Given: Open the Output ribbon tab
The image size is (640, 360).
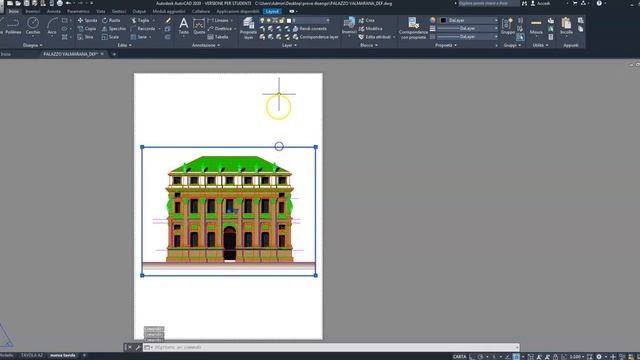Looking at the screenshot, I should coord(139,11).
